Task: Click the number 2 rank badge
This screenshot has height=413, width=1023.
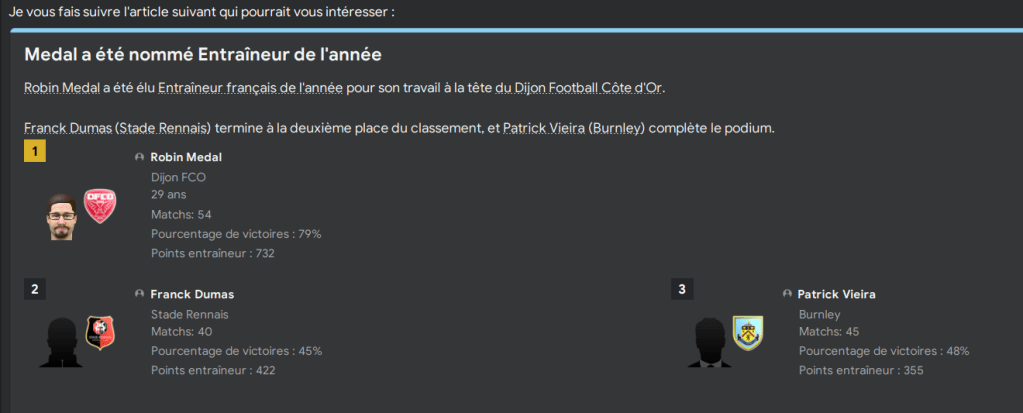Action: 34,289
